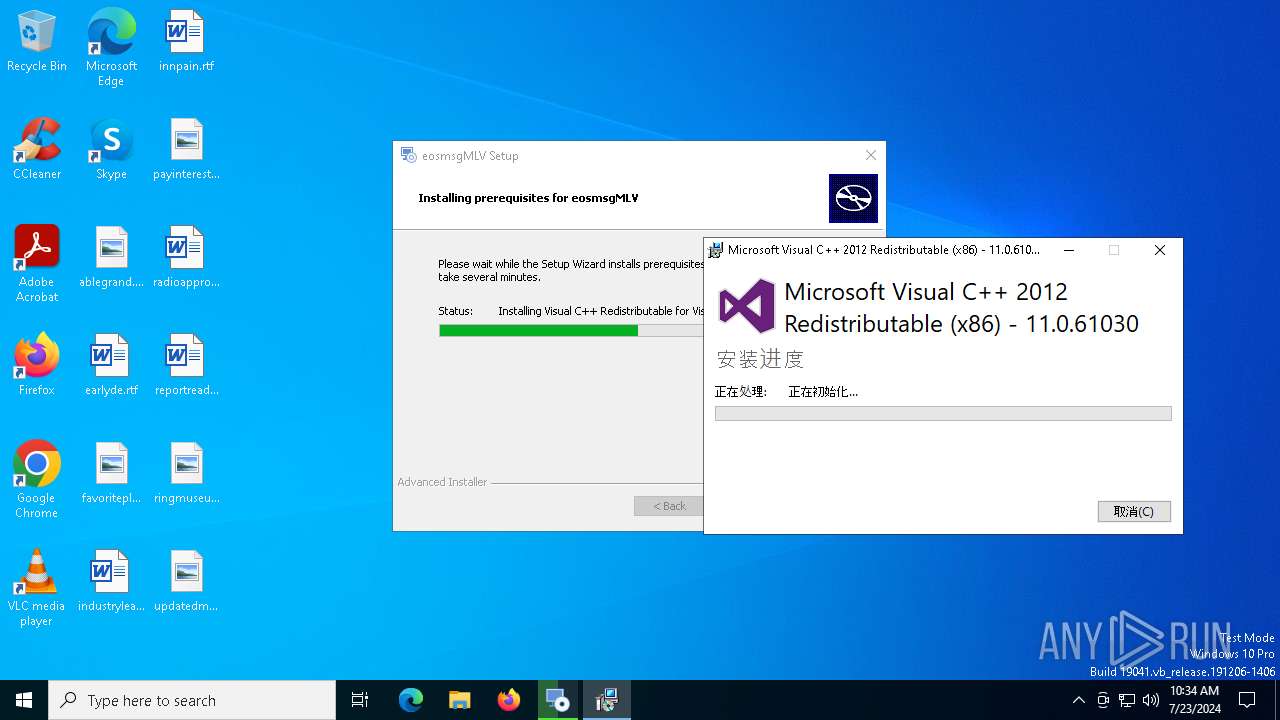Select the earlyde.rtf document
The height and width of the screenshot is (720, 1280).
click(x=111, y=365)
